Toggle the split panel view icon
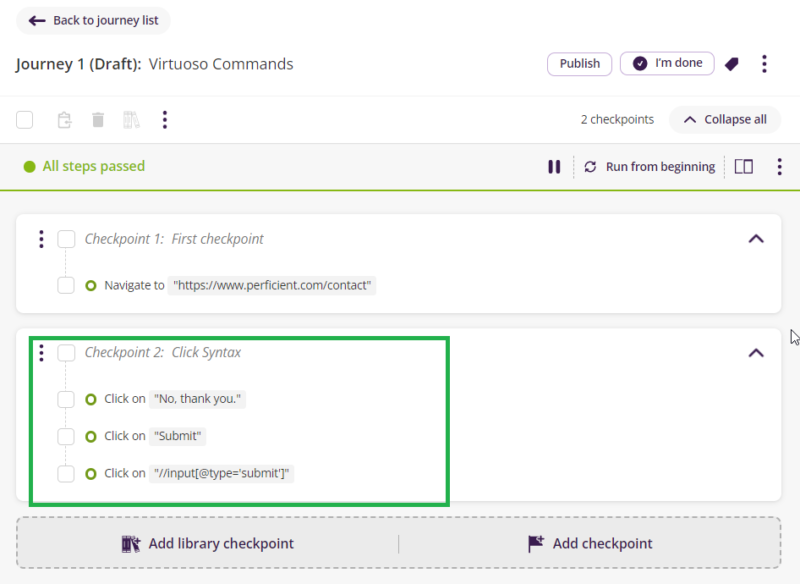The width and height of the screenshot is (800, 584). click(743, 167)
